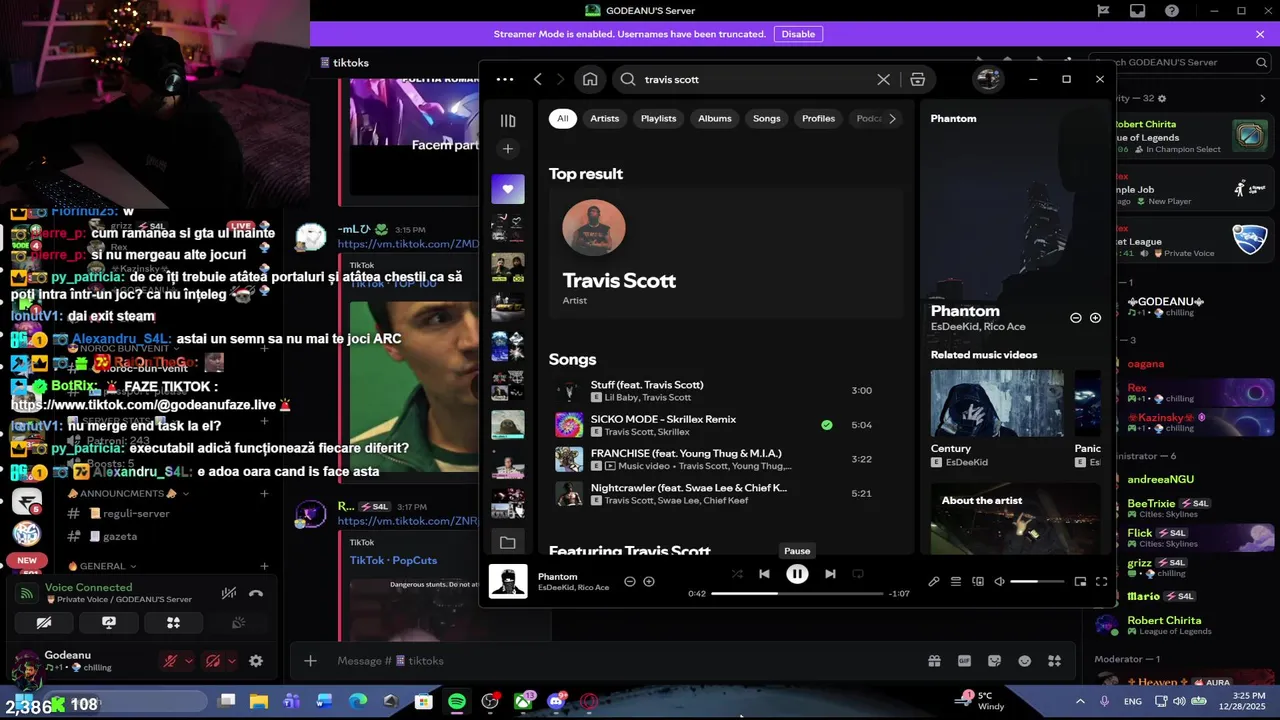Toggle Discord noise suppression icon
1280x720 pixels.
point(229,593)
